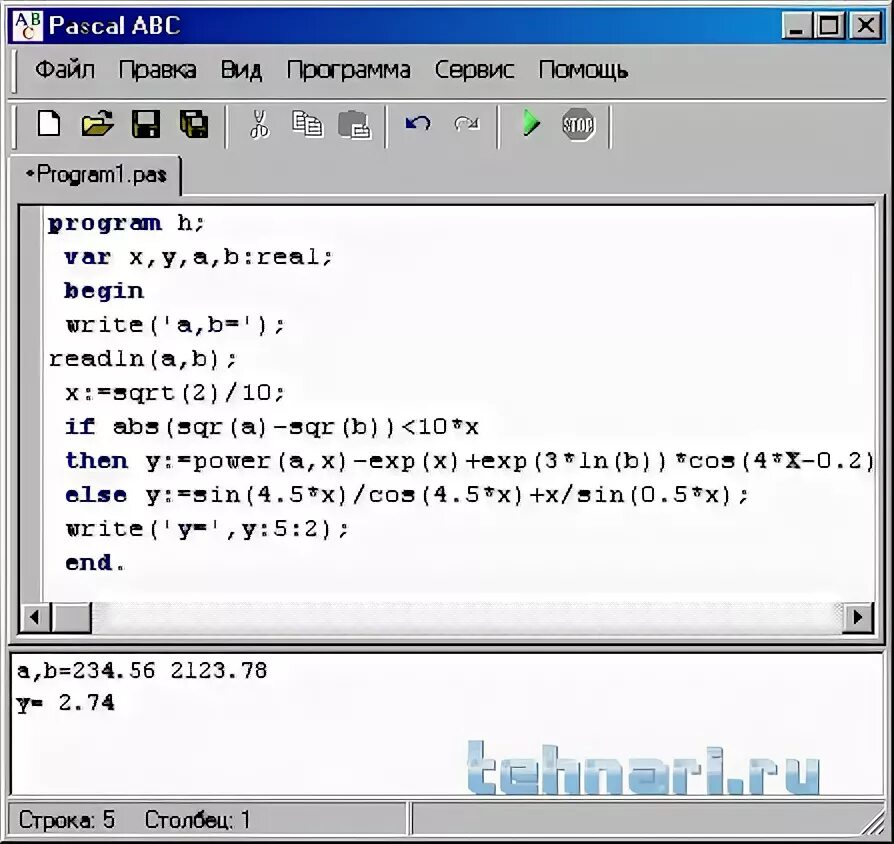Screen dimensions: 894x844
Task: Open the Правка menu
Action: pos(157,70)
